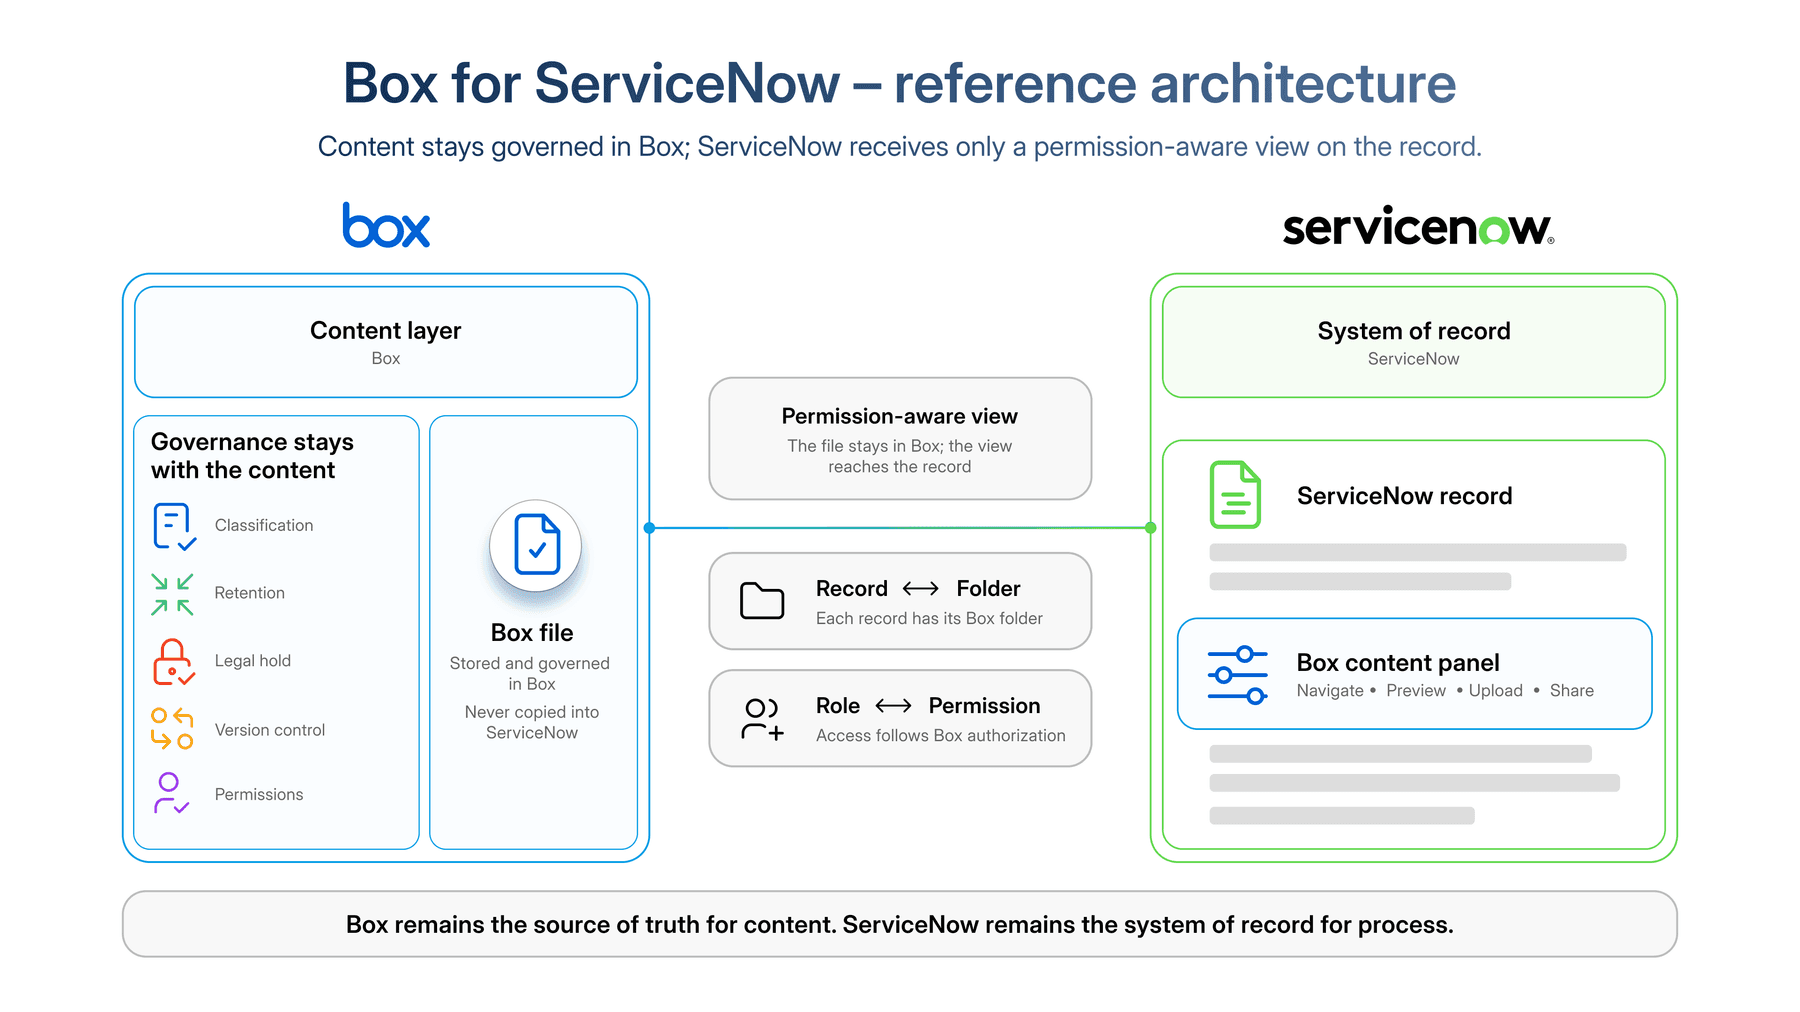Screen dimensions: 1800x1012
Task: Click the double arrow between Role and Permission
Action: tap(894, 706)
